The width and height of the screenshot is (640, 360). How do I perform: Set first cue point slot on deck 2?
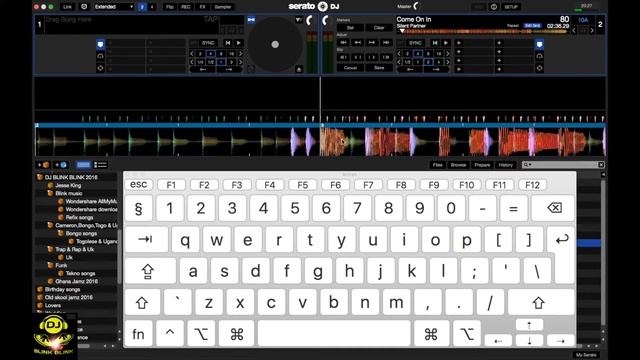(459, 43)
